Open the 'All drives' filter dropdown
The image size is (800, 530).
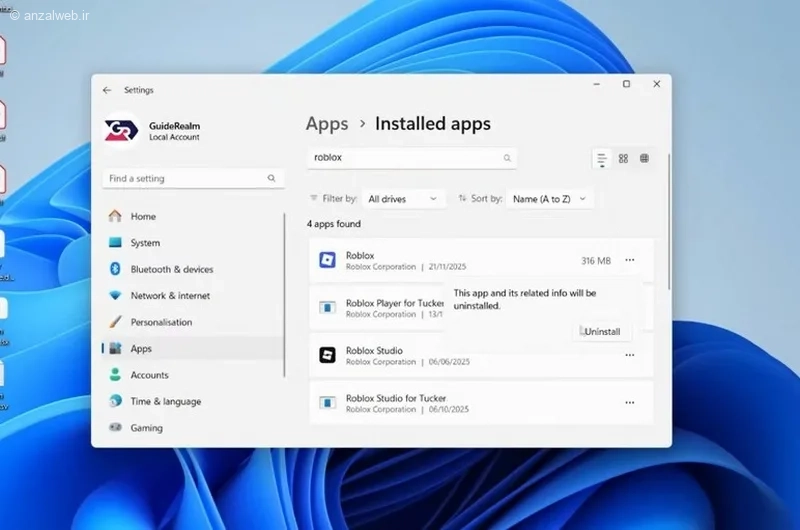[403, 199]
